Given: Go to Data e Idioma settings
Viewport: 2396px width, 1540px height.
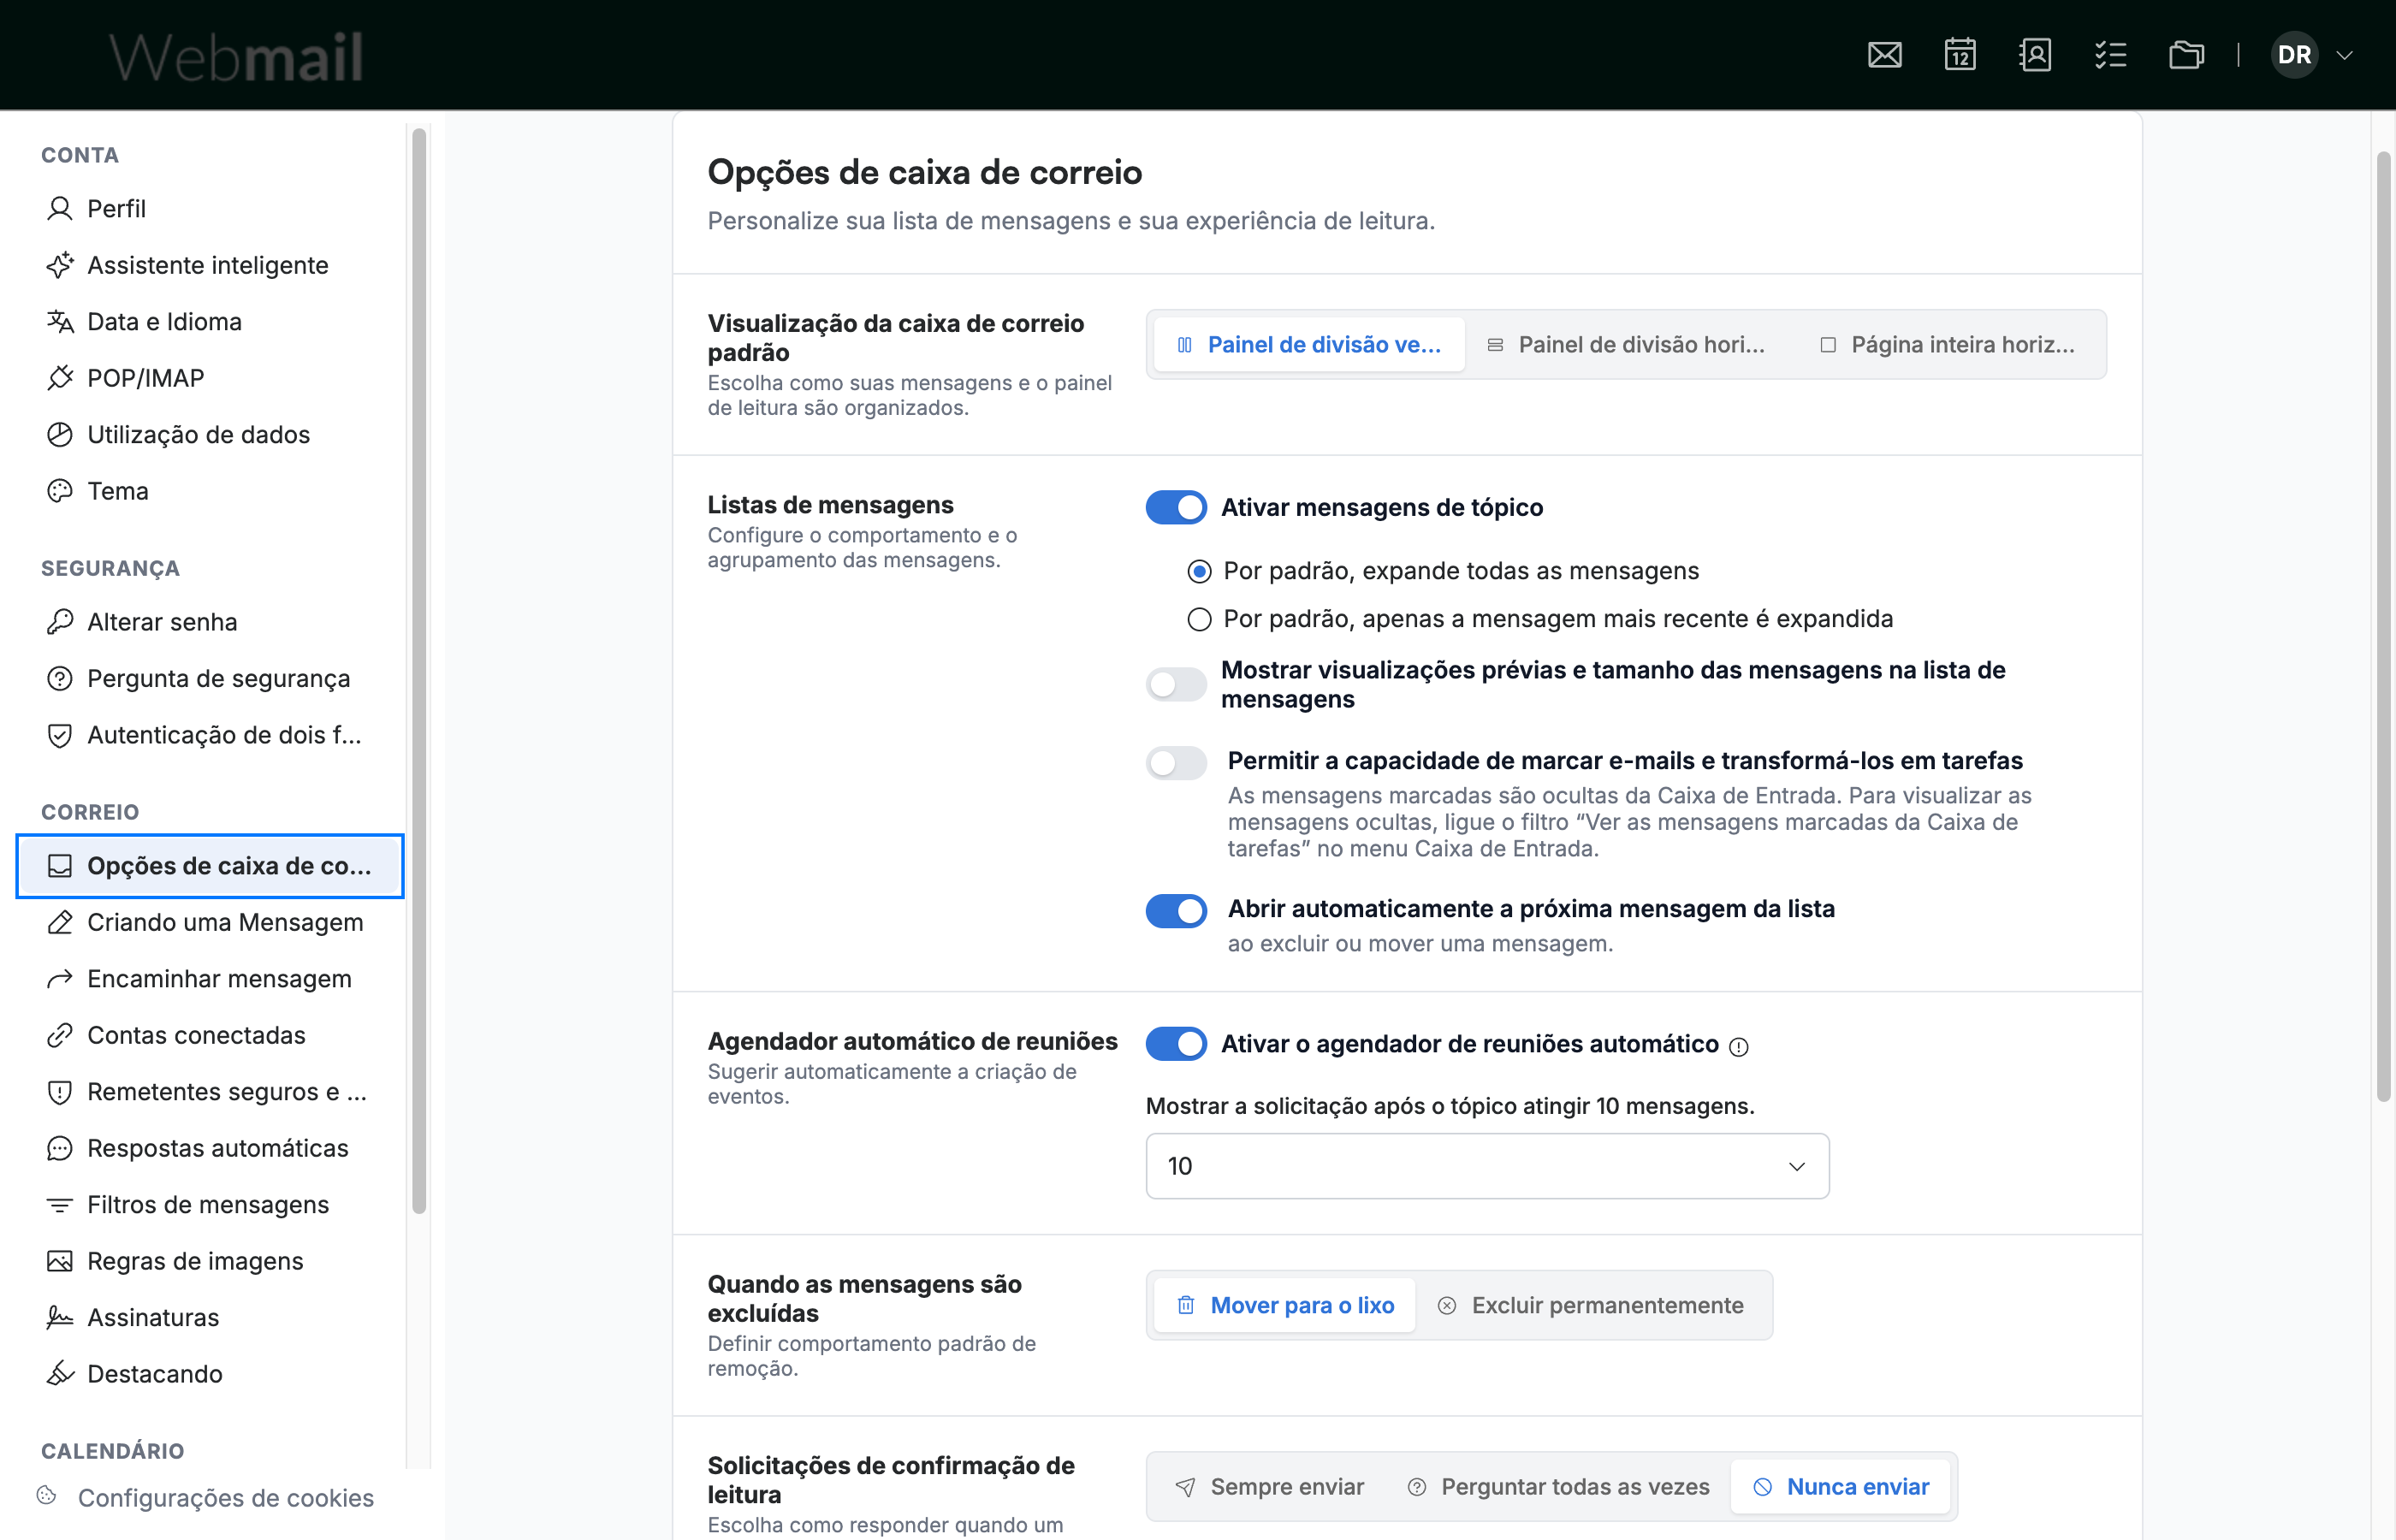Looking at the screenshot, I should [x=210, y=321].
